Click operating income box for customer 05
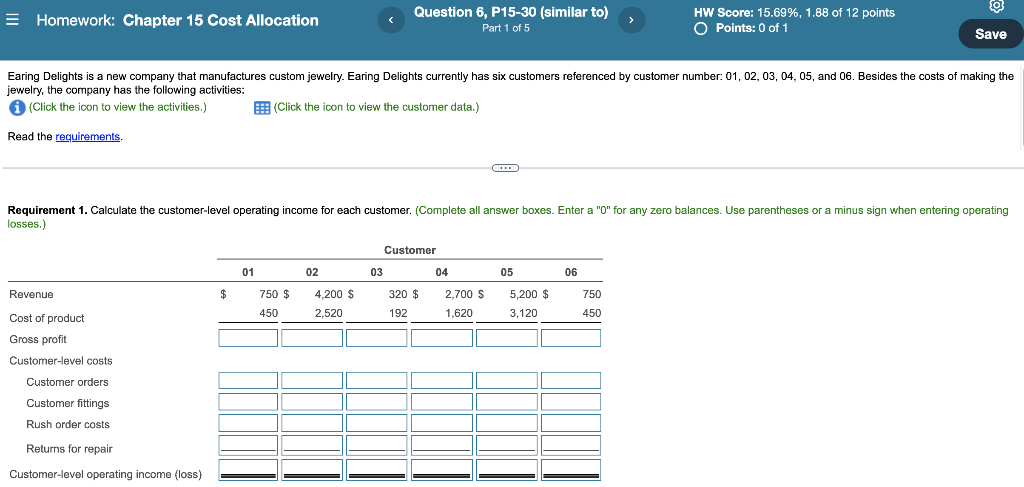The image size is (1024, 487). pyautogui.click(x=506, y=471)
